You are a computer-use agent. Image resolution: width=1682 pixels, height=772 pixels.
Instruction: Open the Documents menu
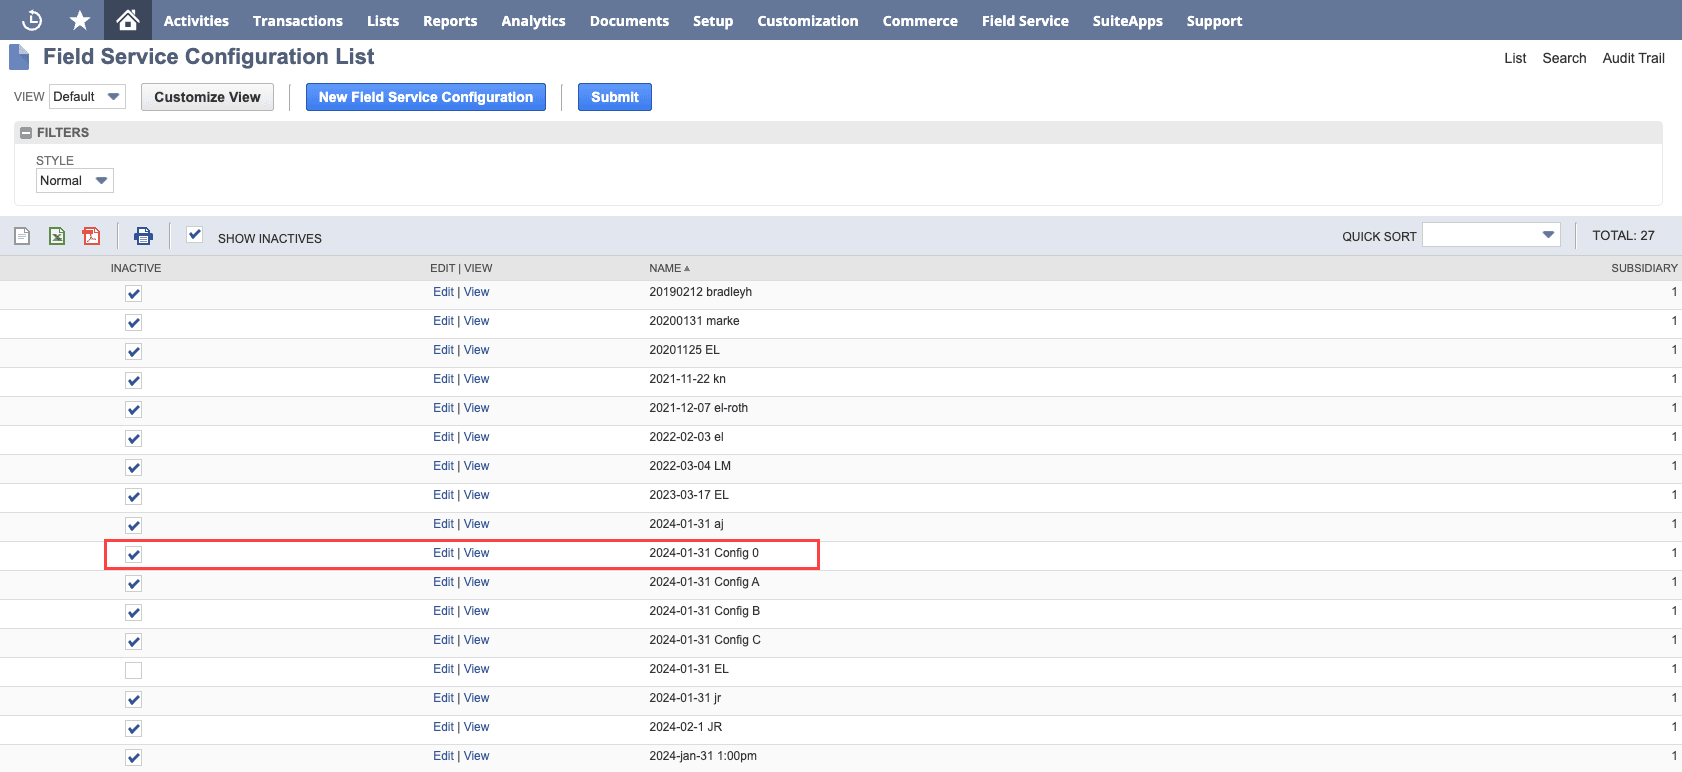pos(629,20)
